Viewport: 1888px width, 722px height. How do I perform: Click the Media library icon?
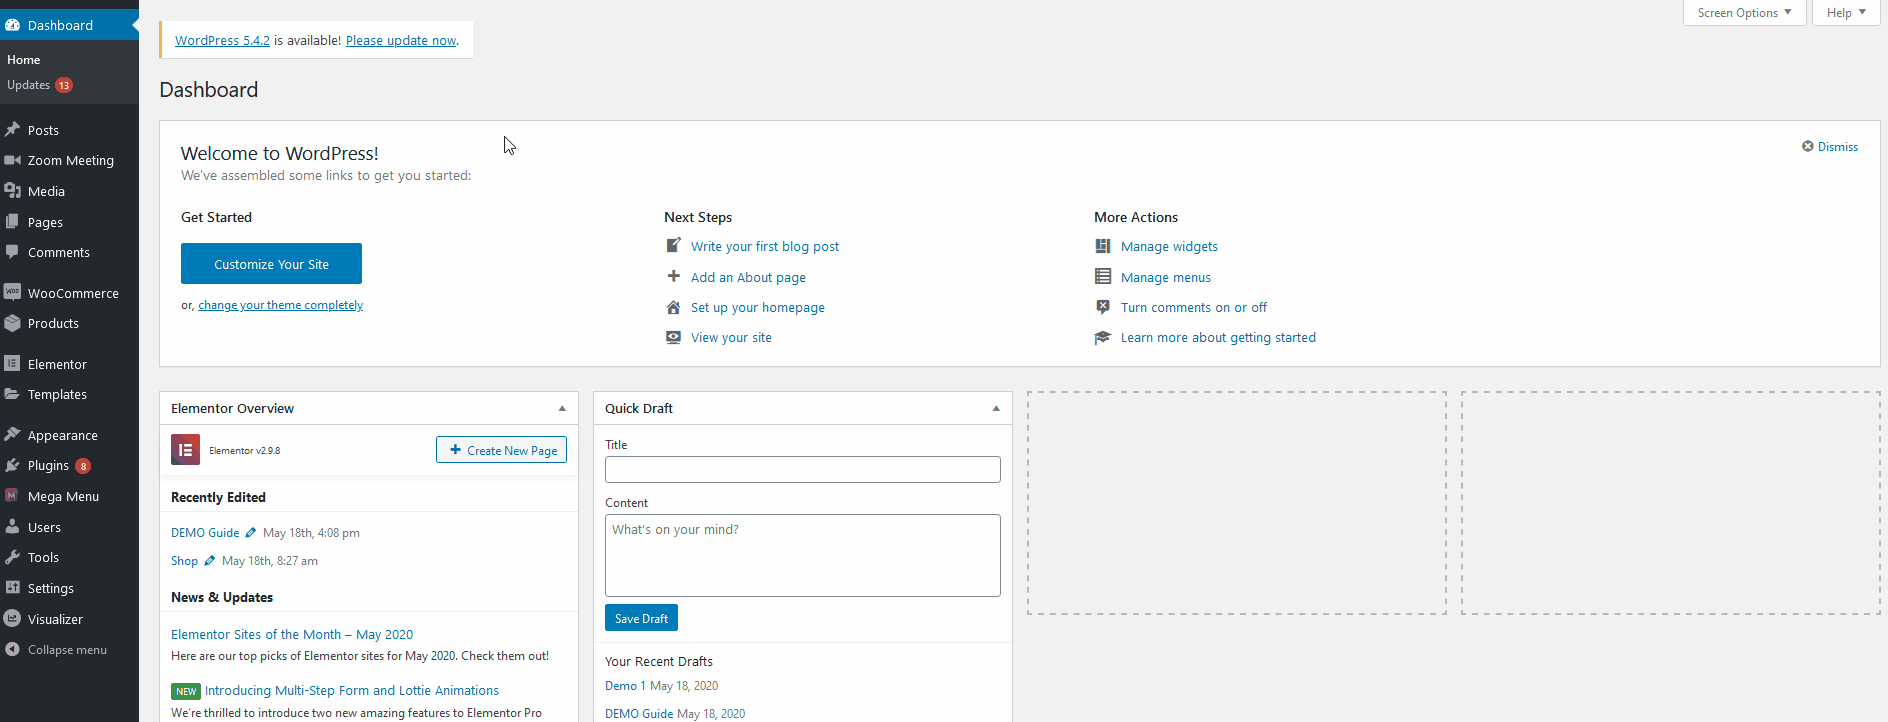click(13, 191)
